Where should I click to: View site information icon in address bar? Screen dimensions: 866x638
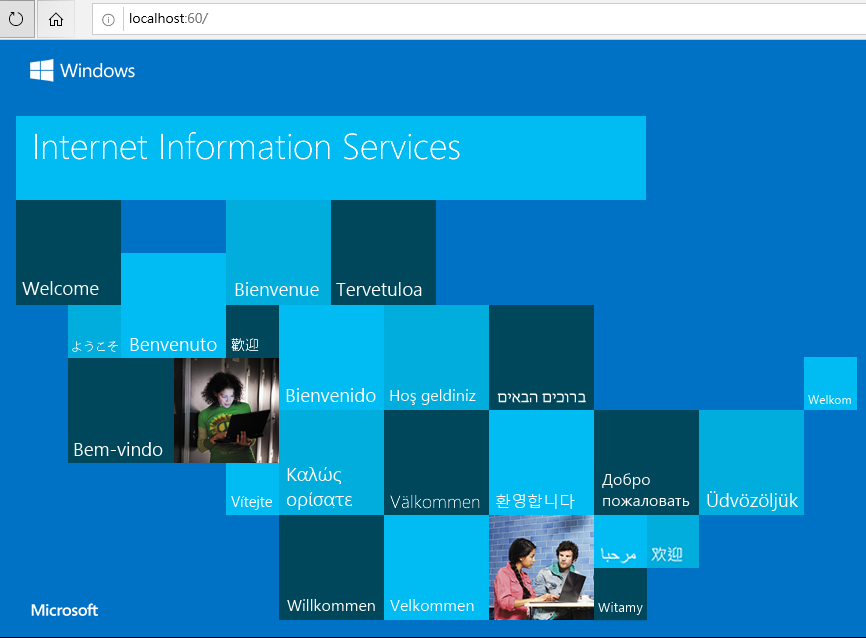click(108, 19)
